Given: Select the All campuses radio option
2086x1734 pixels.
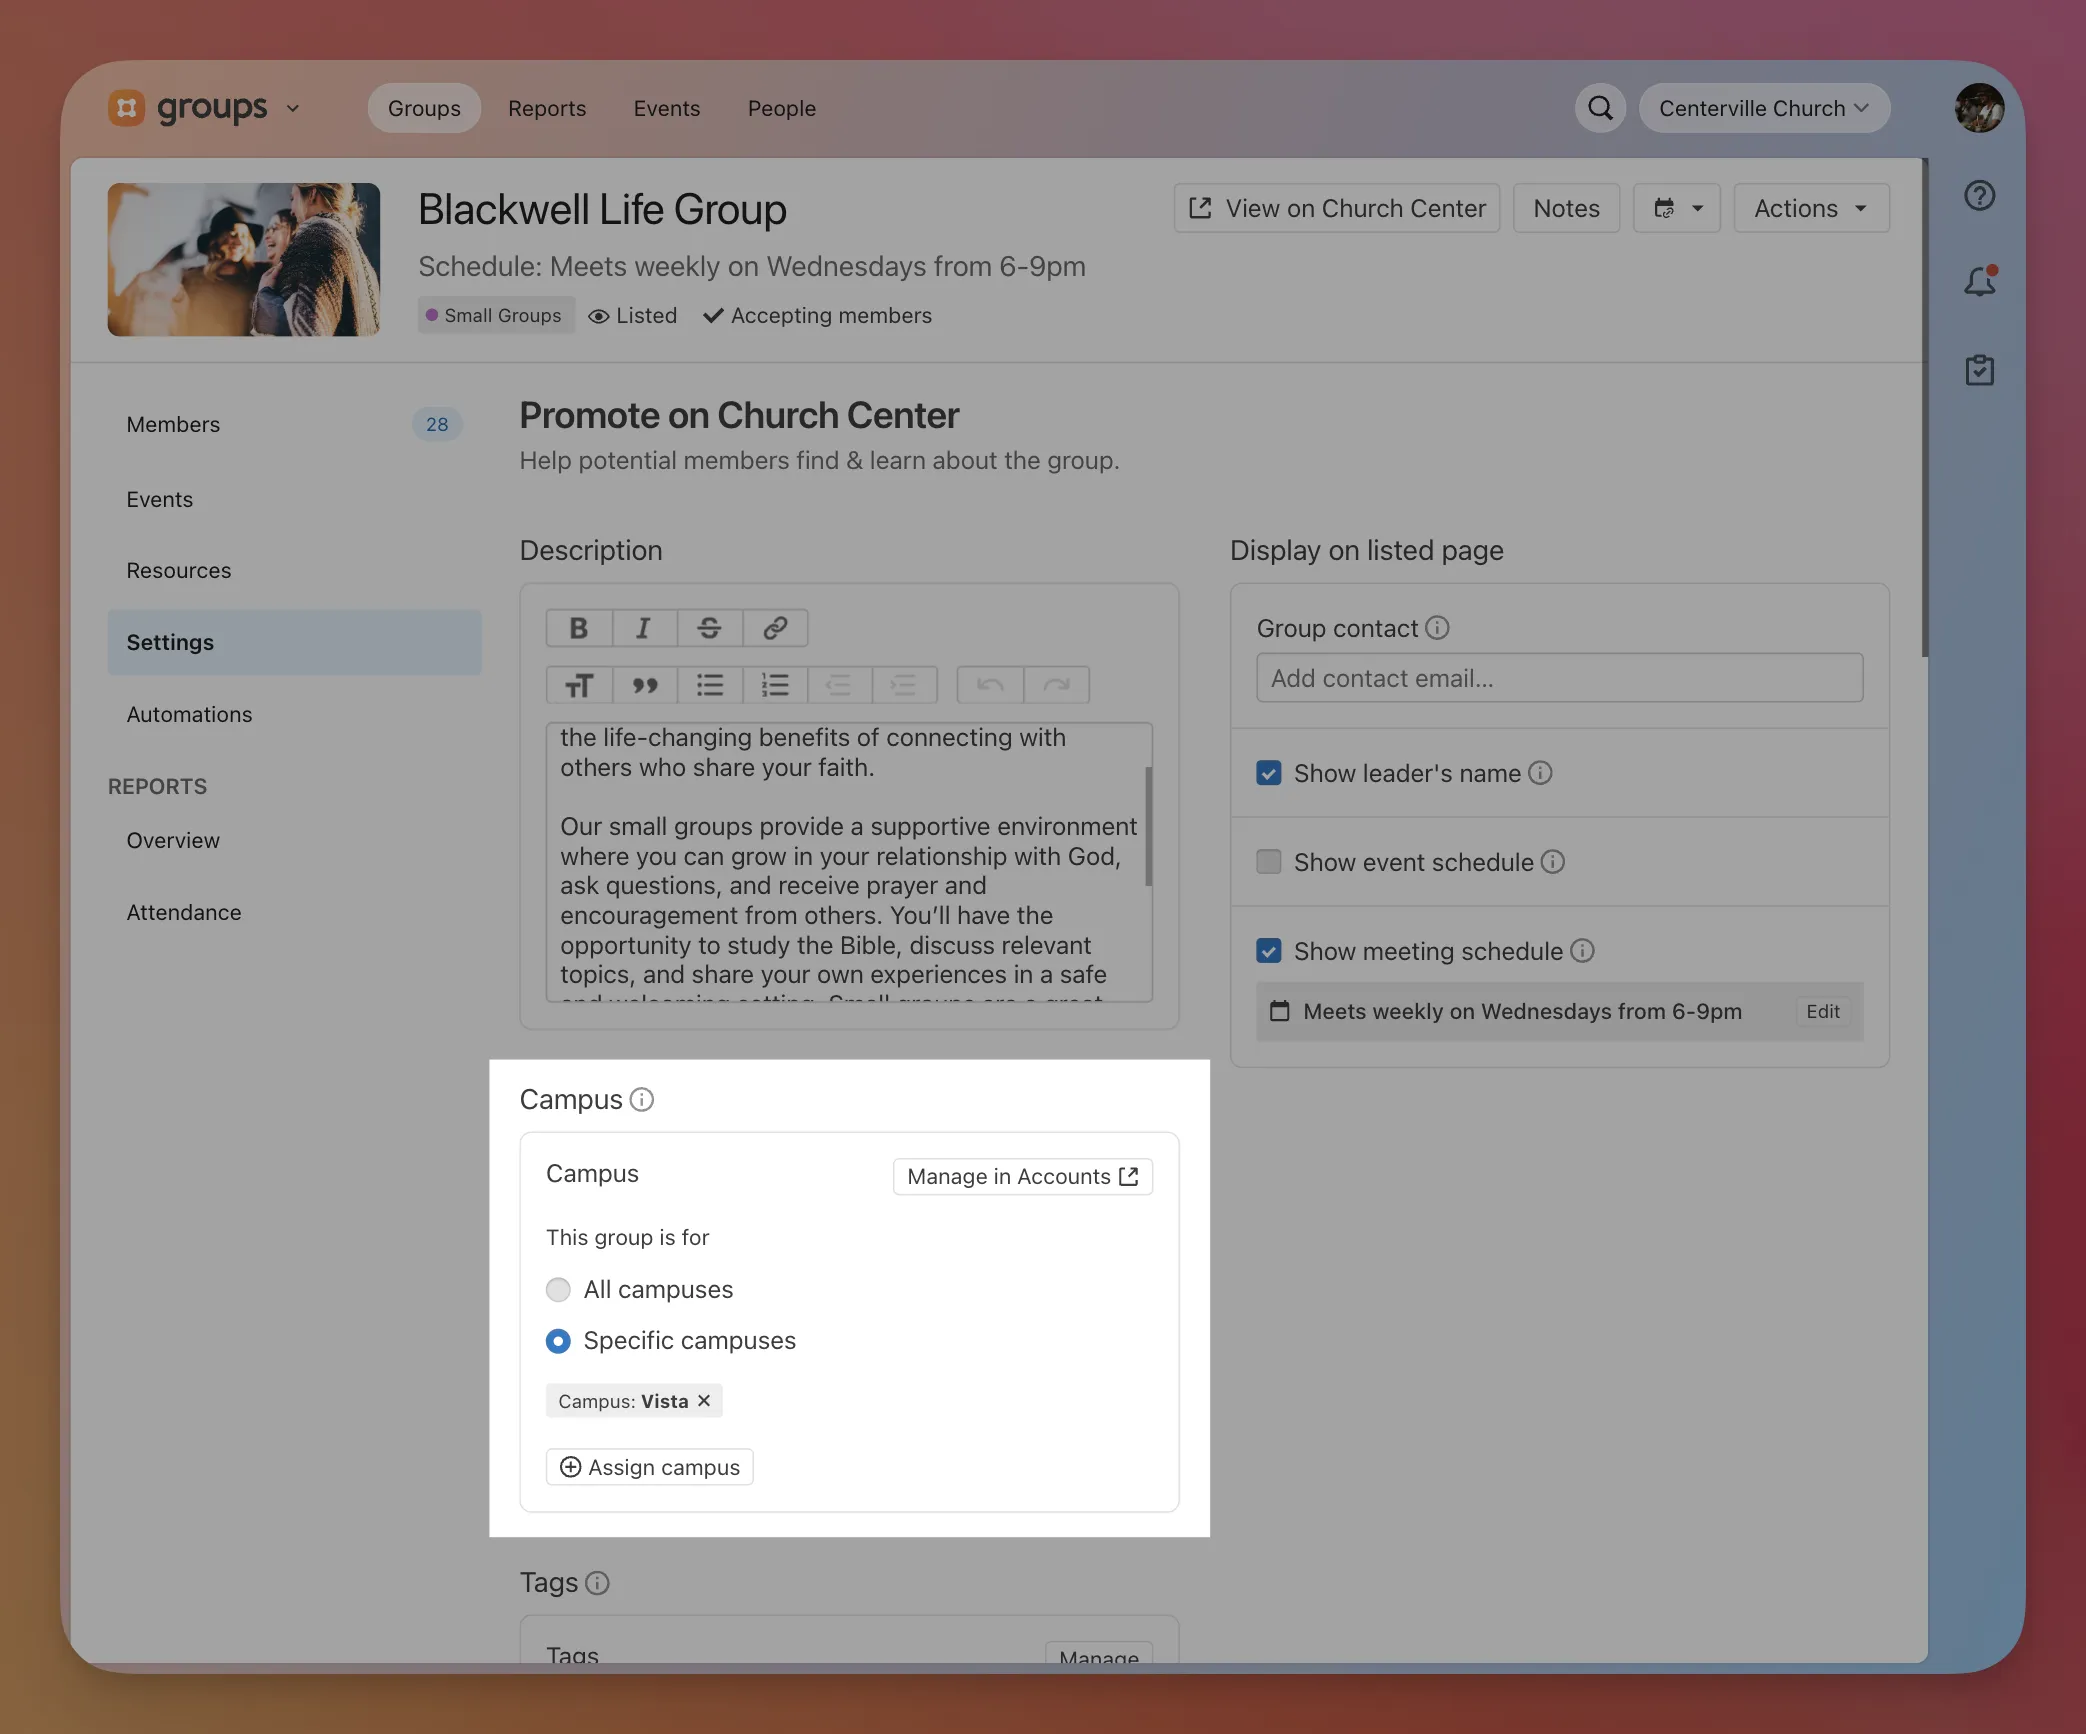Looking at the screenshot, I should coord(558,1290).
